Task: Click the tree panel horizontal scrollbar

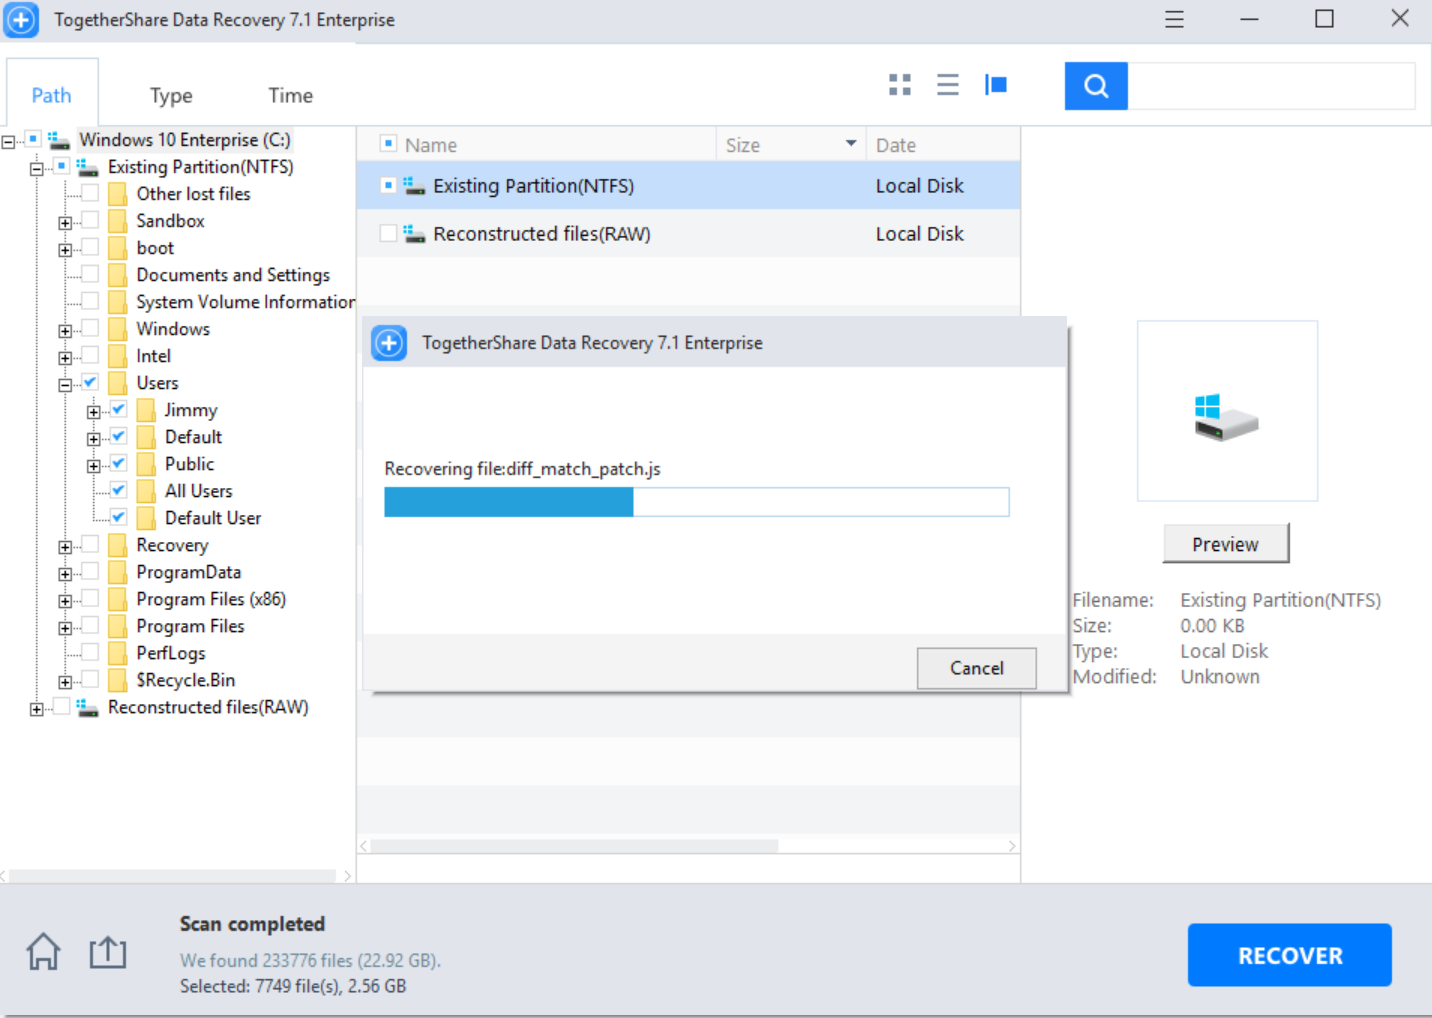Action: tap(173, 876)
